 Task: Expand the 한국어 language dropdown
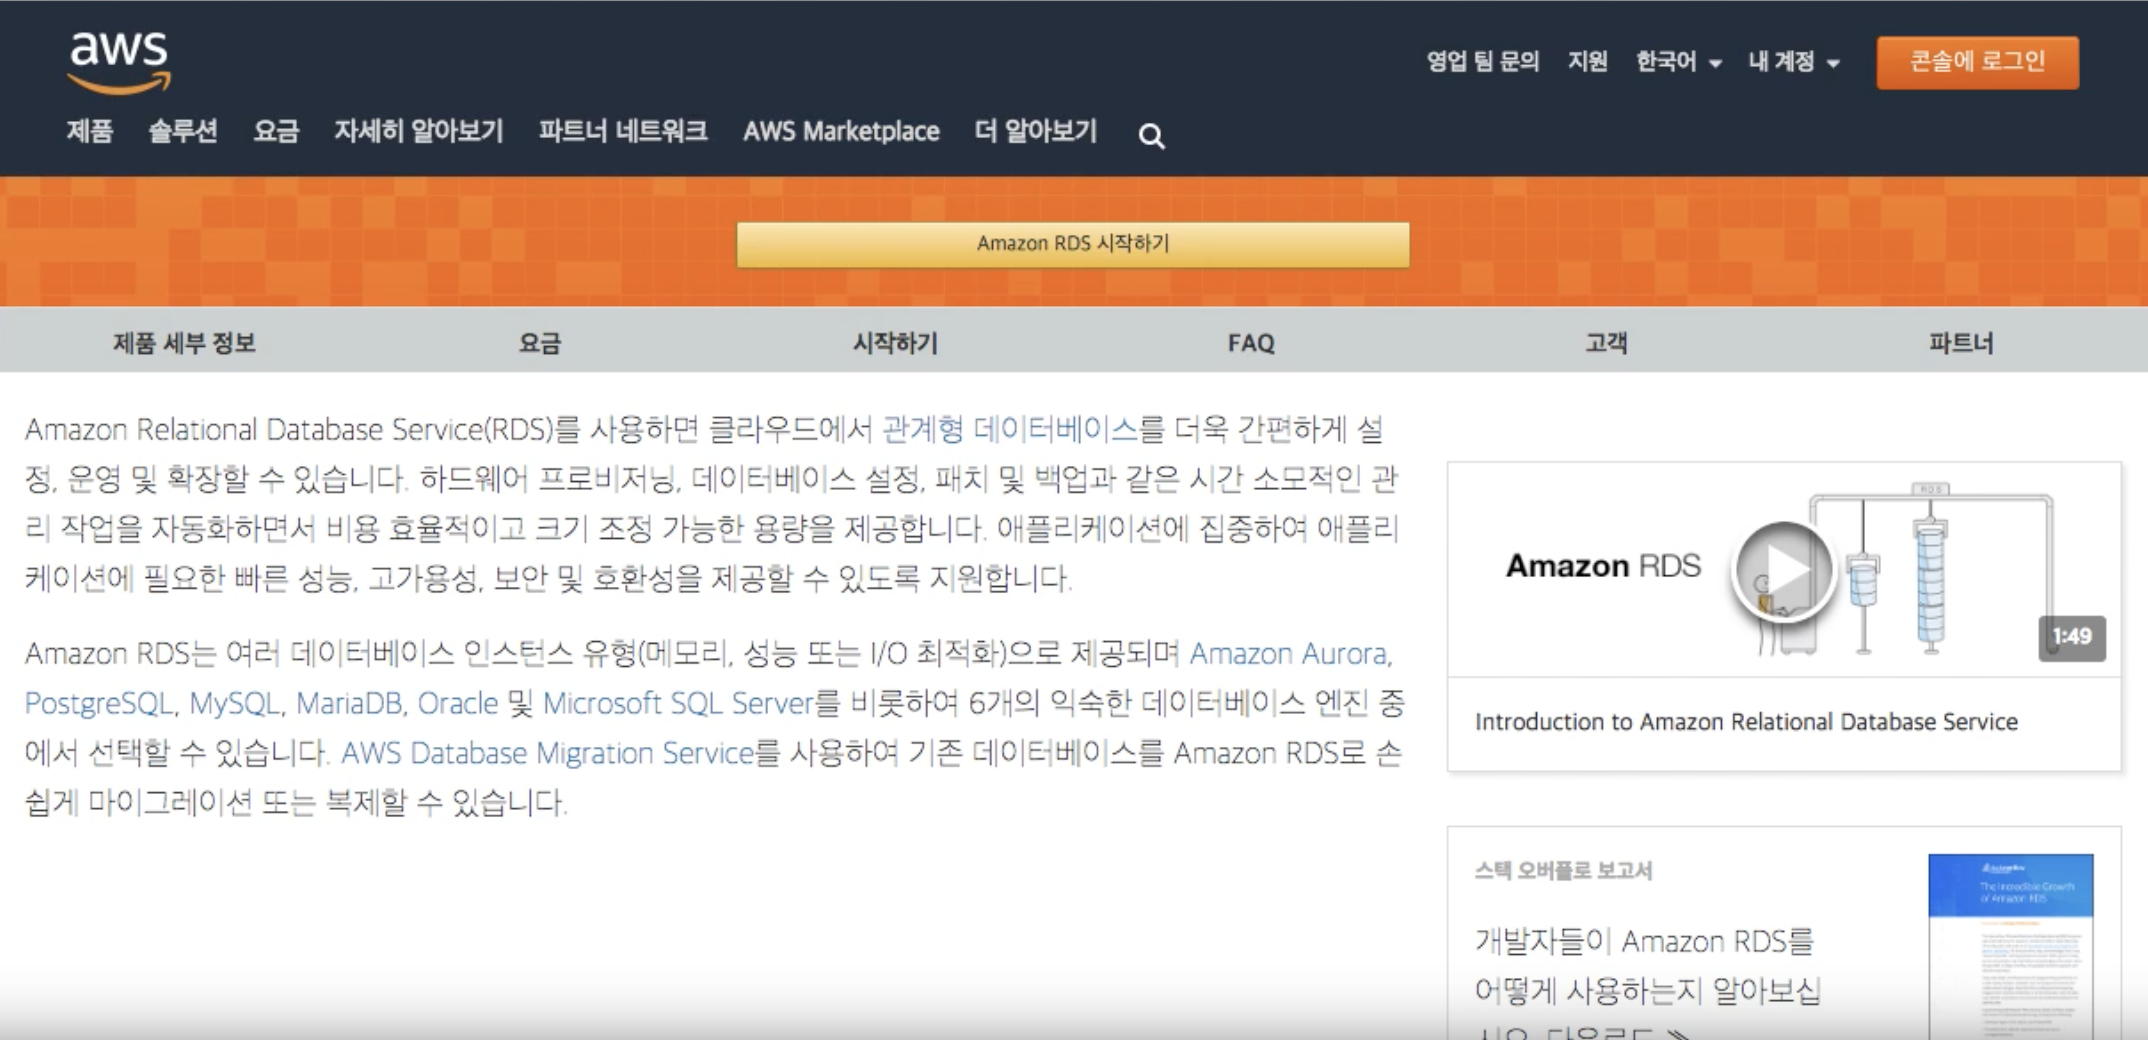1678,62
